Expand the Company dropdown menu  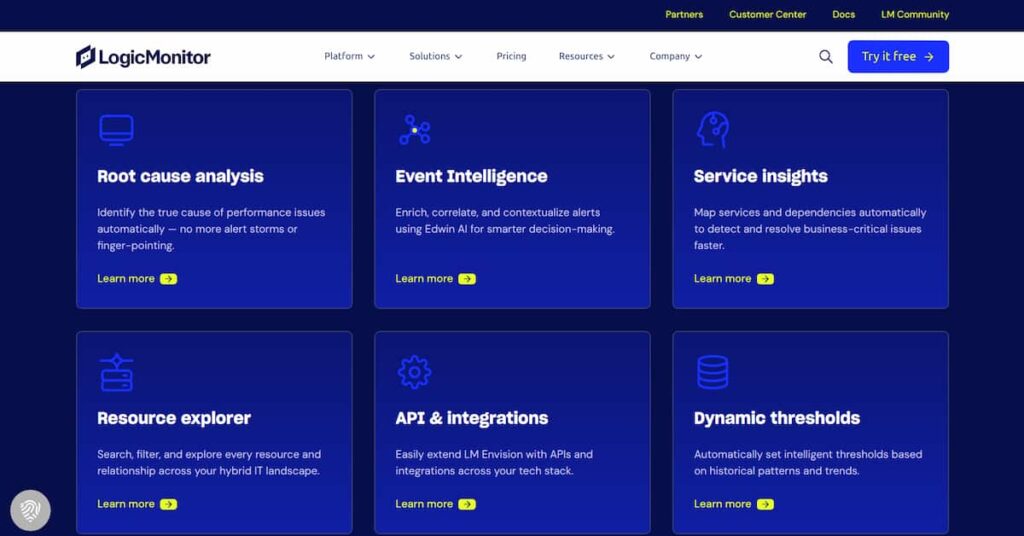coord(675,56)
